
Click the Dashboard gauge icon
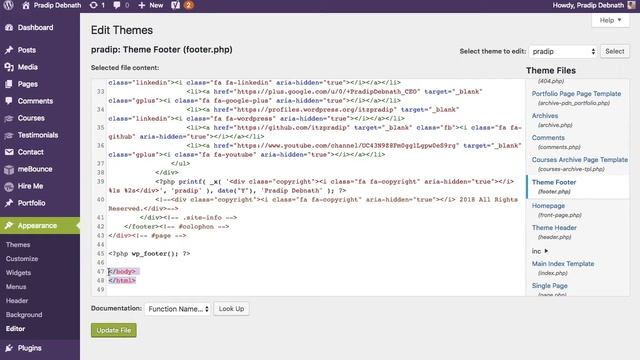coord(9,27)
